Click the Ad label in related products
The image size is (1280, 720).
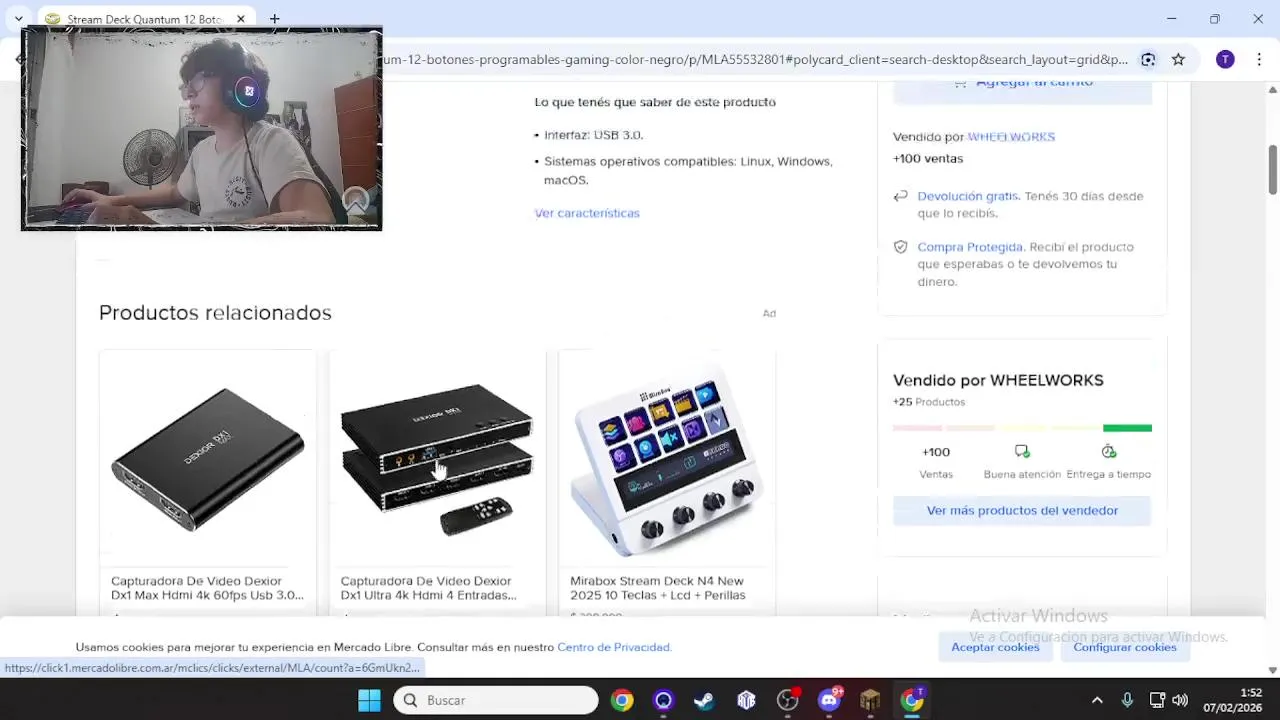click(x=769, y=314)
